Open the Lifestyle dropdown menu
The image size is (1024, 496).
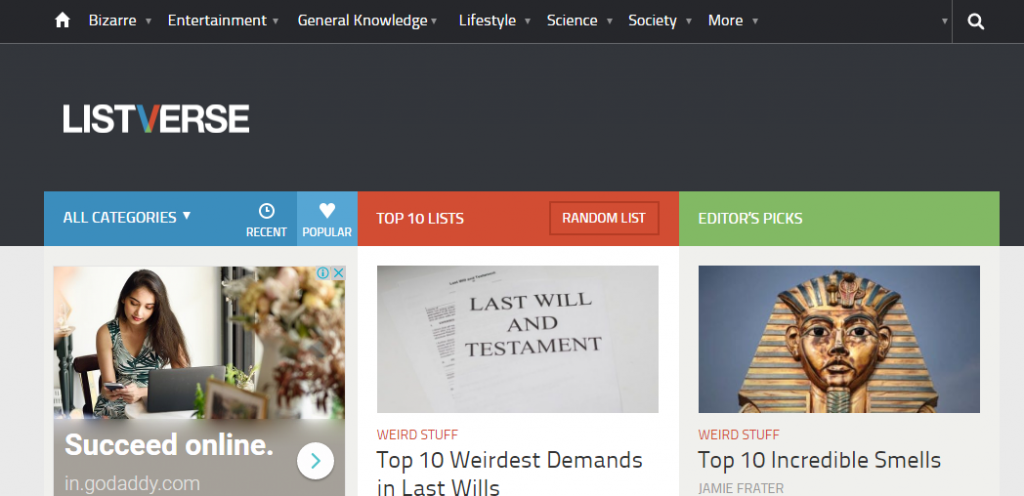[x=494, y=21]
